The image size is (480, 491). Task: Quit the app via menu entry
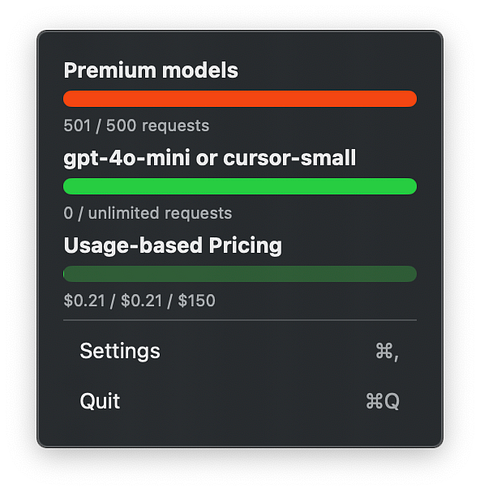240,401
